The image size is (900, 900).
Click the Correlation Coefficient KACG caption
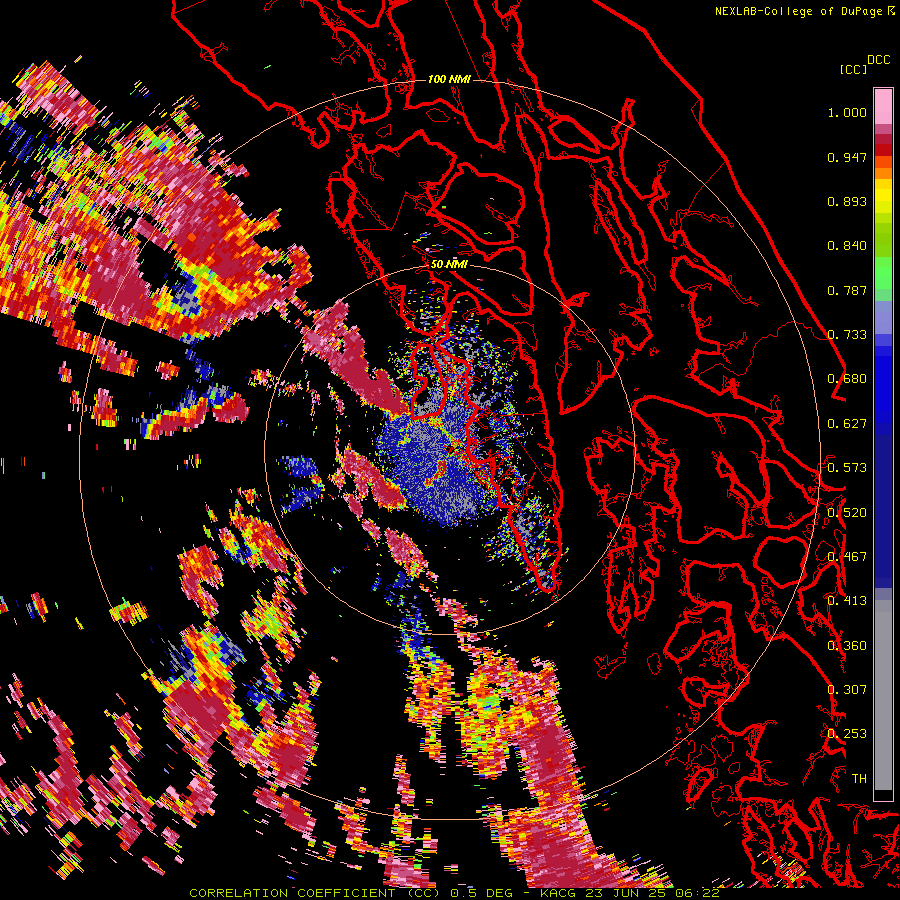pyautogui.click(x=454, y=893)
